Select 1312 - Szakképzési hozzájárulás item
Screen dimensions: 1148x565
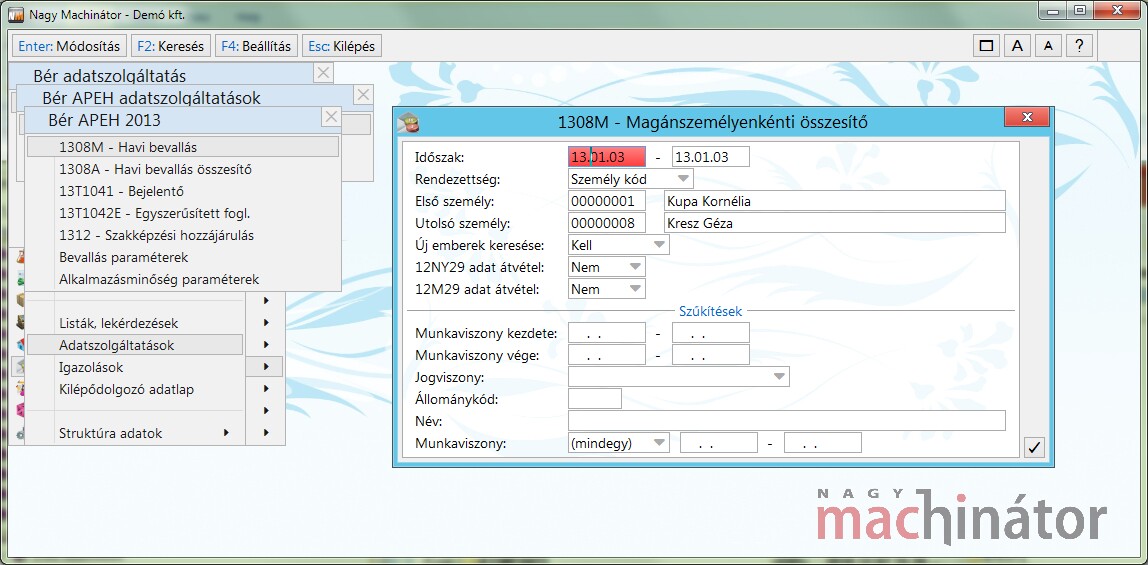183,235
